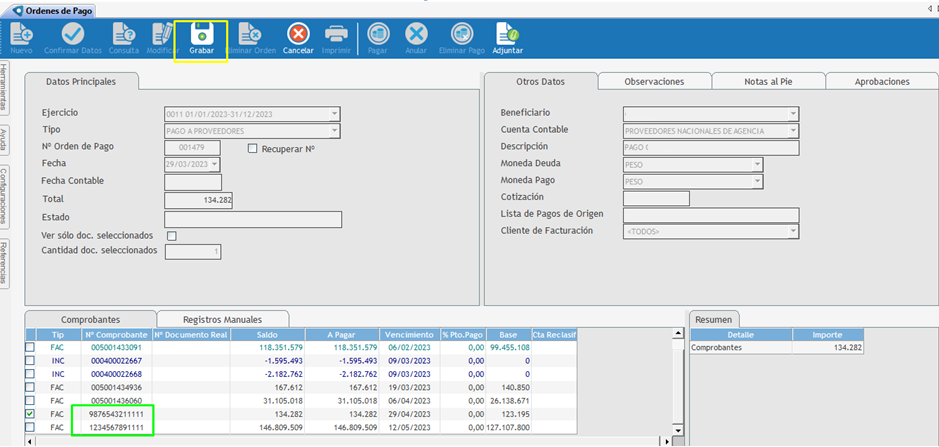The width and height of the screenshot is (939, 447).
Task: Open the Tipo dropdown
Action: (334, 131)
